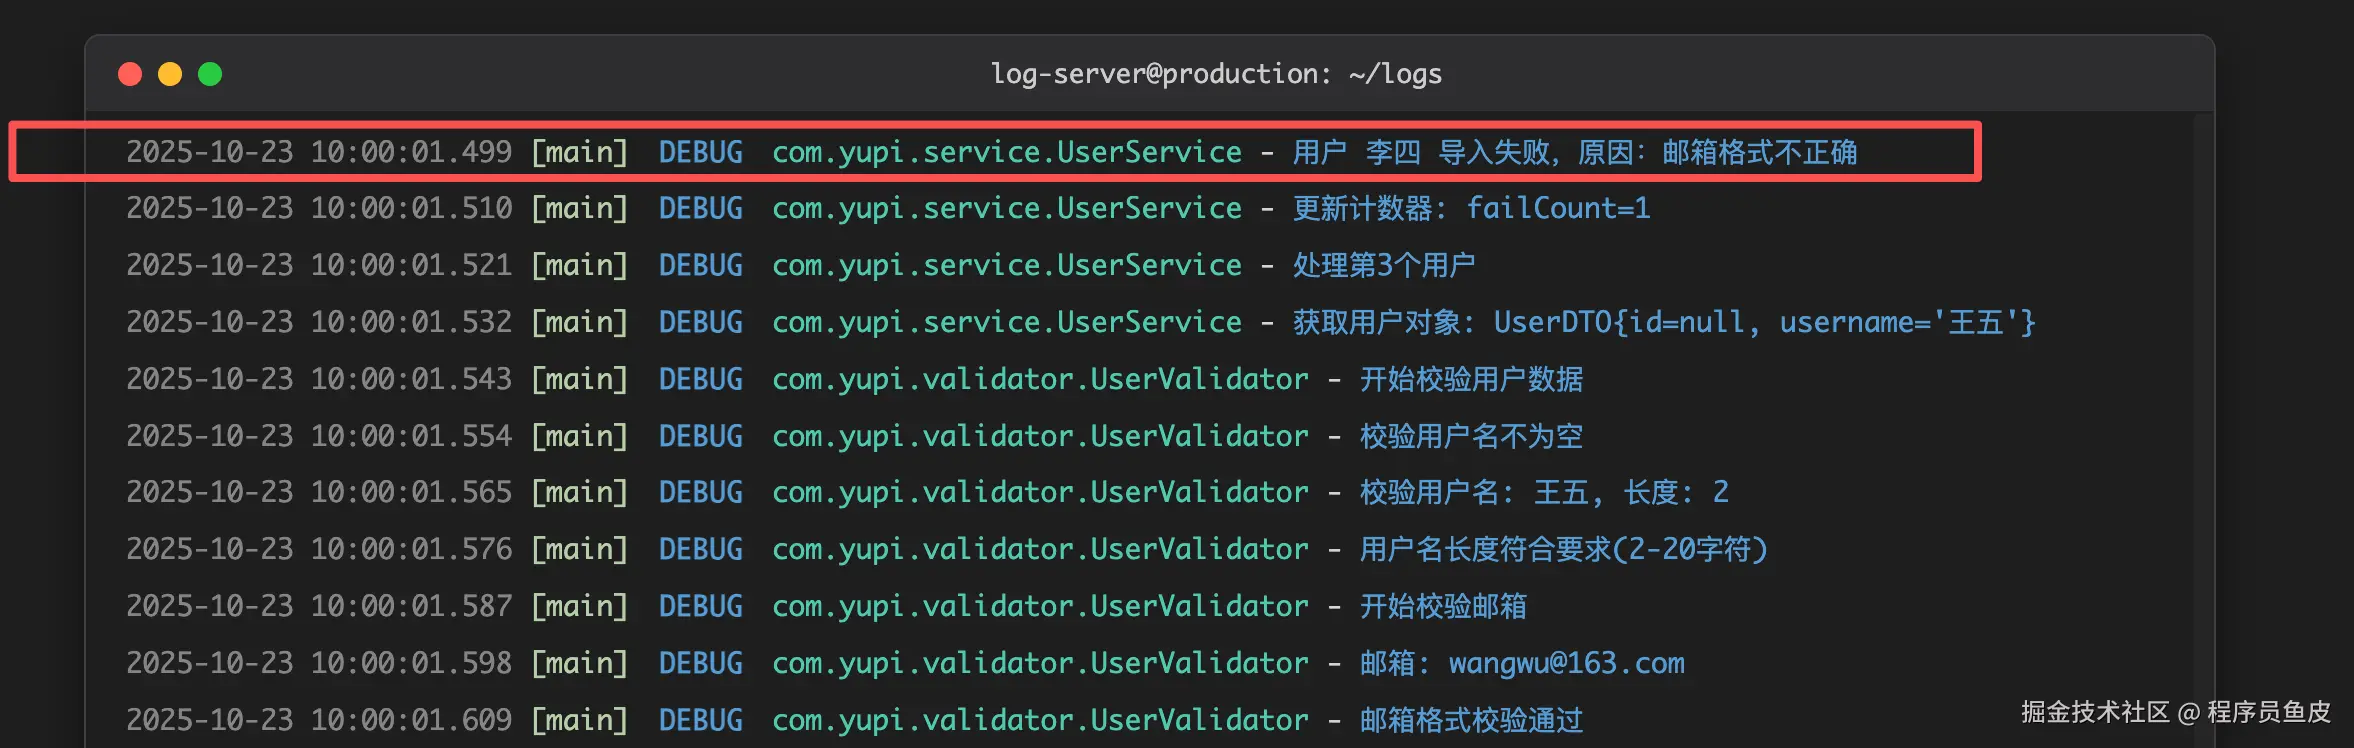2354x748 pixels.
Task: Click the green maximize window button
Action: [x=210, y=74]
